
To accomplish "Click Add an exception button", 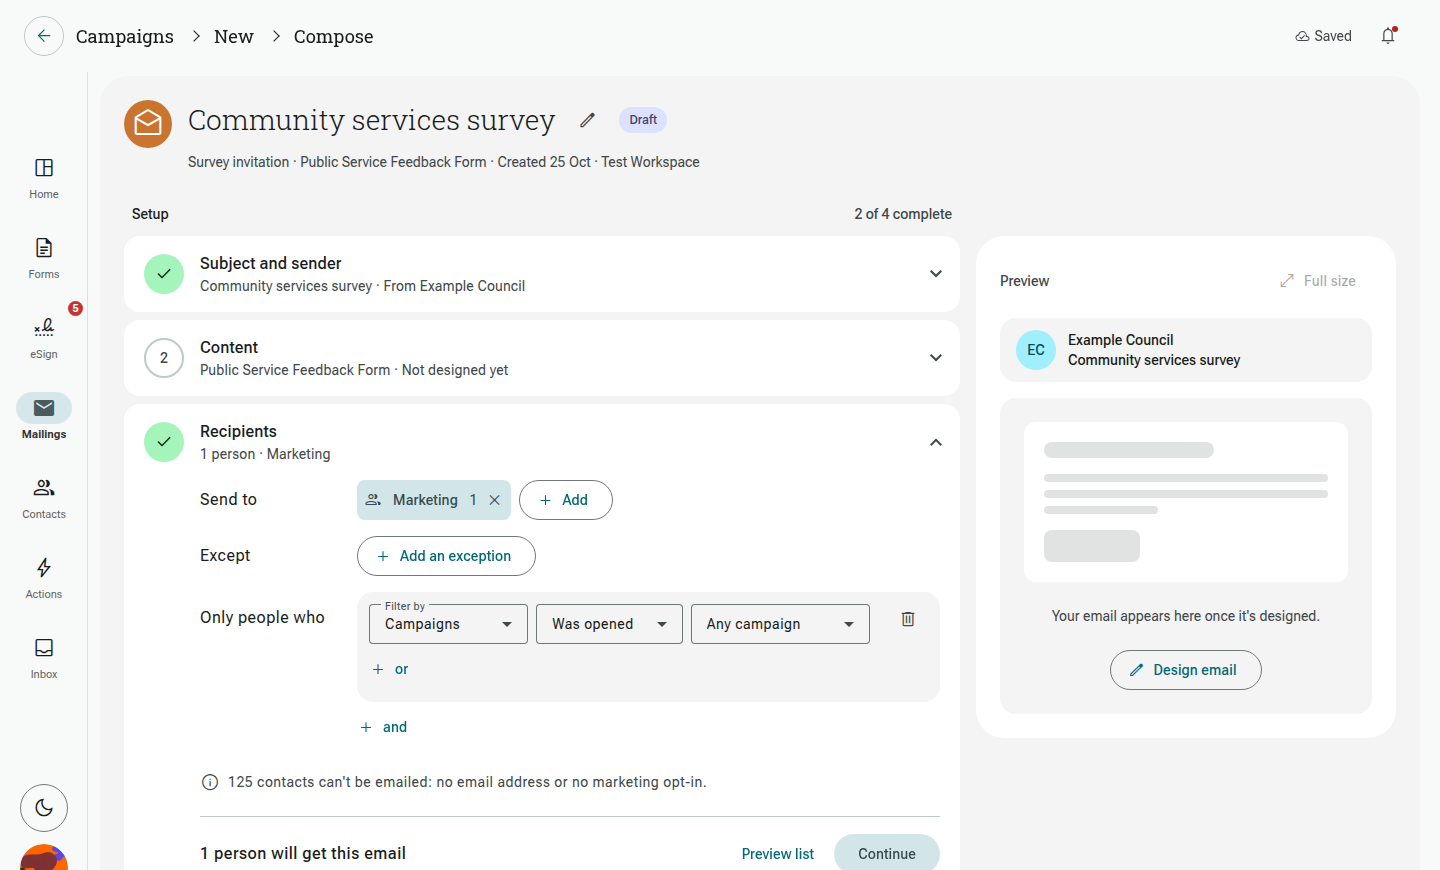I will click(x=446, y=556).
